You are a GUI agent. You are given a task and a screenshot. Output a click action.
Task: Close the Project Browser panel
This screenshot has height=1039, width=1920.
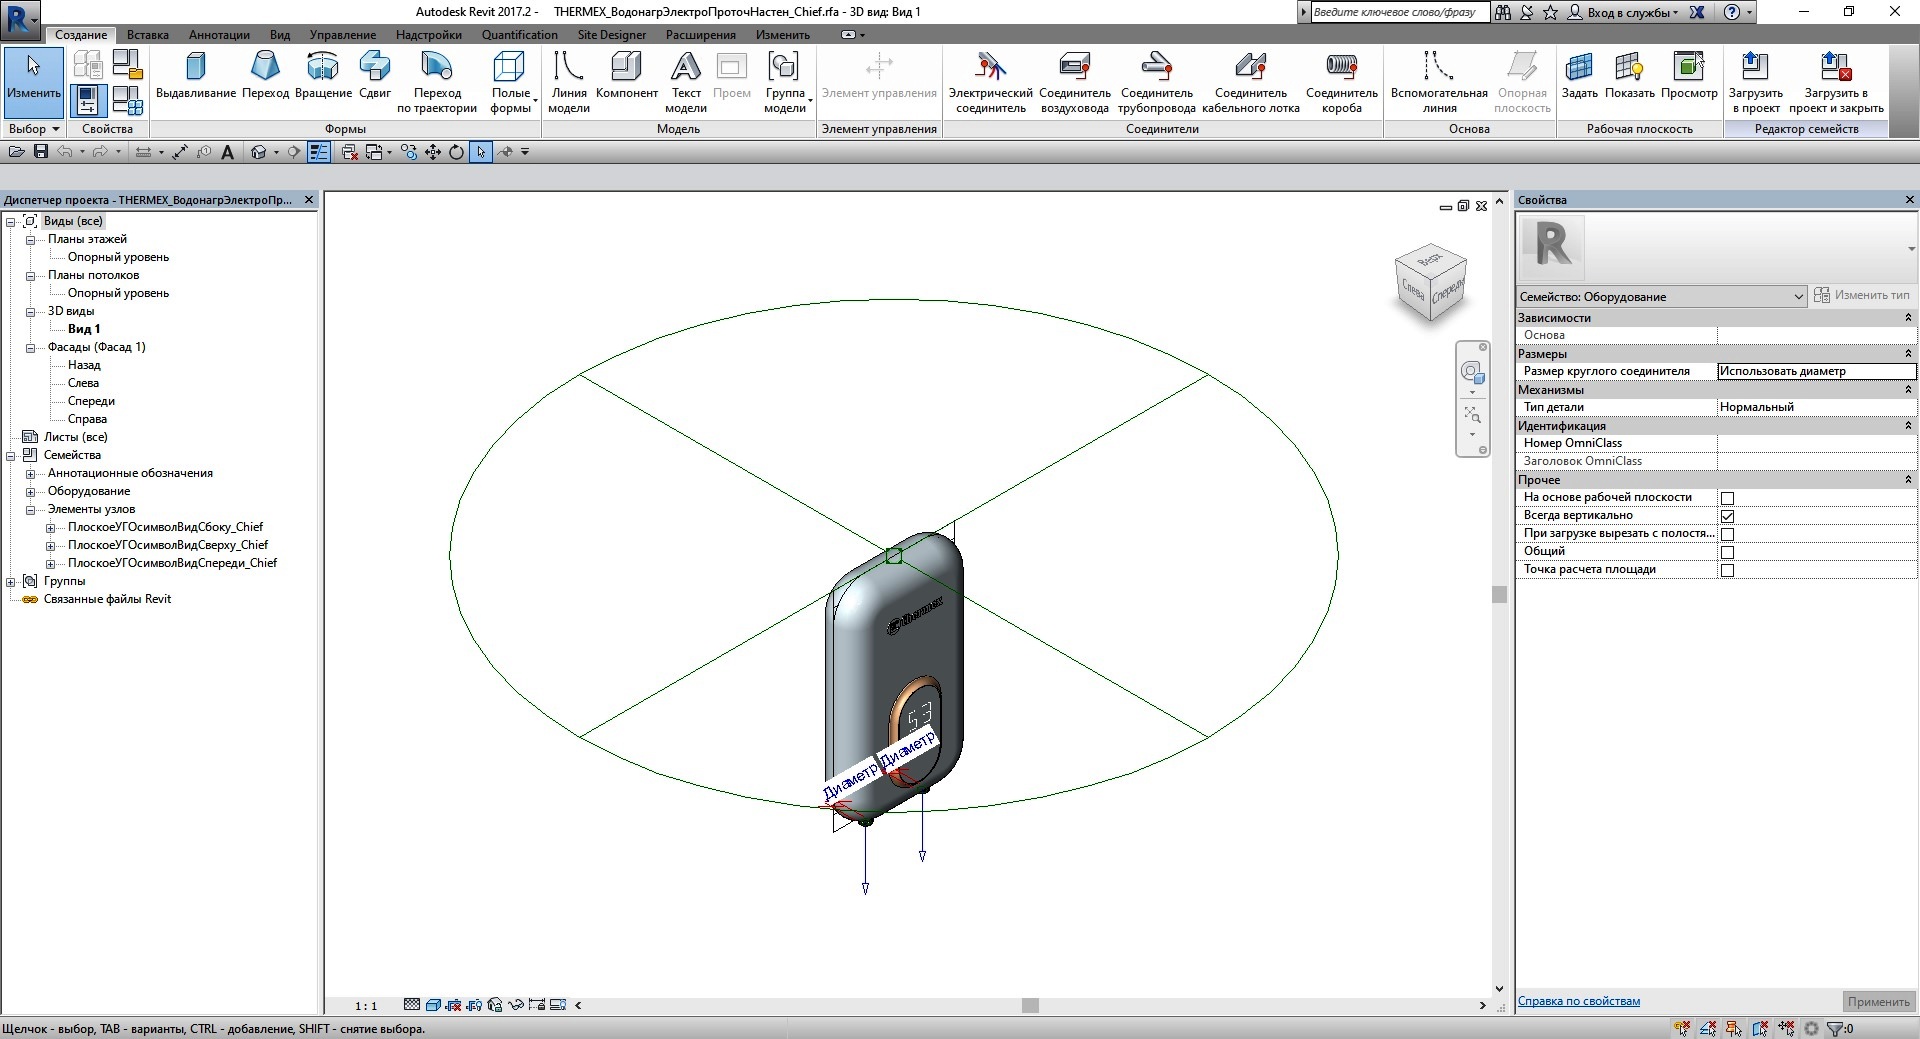click(309, 200)
